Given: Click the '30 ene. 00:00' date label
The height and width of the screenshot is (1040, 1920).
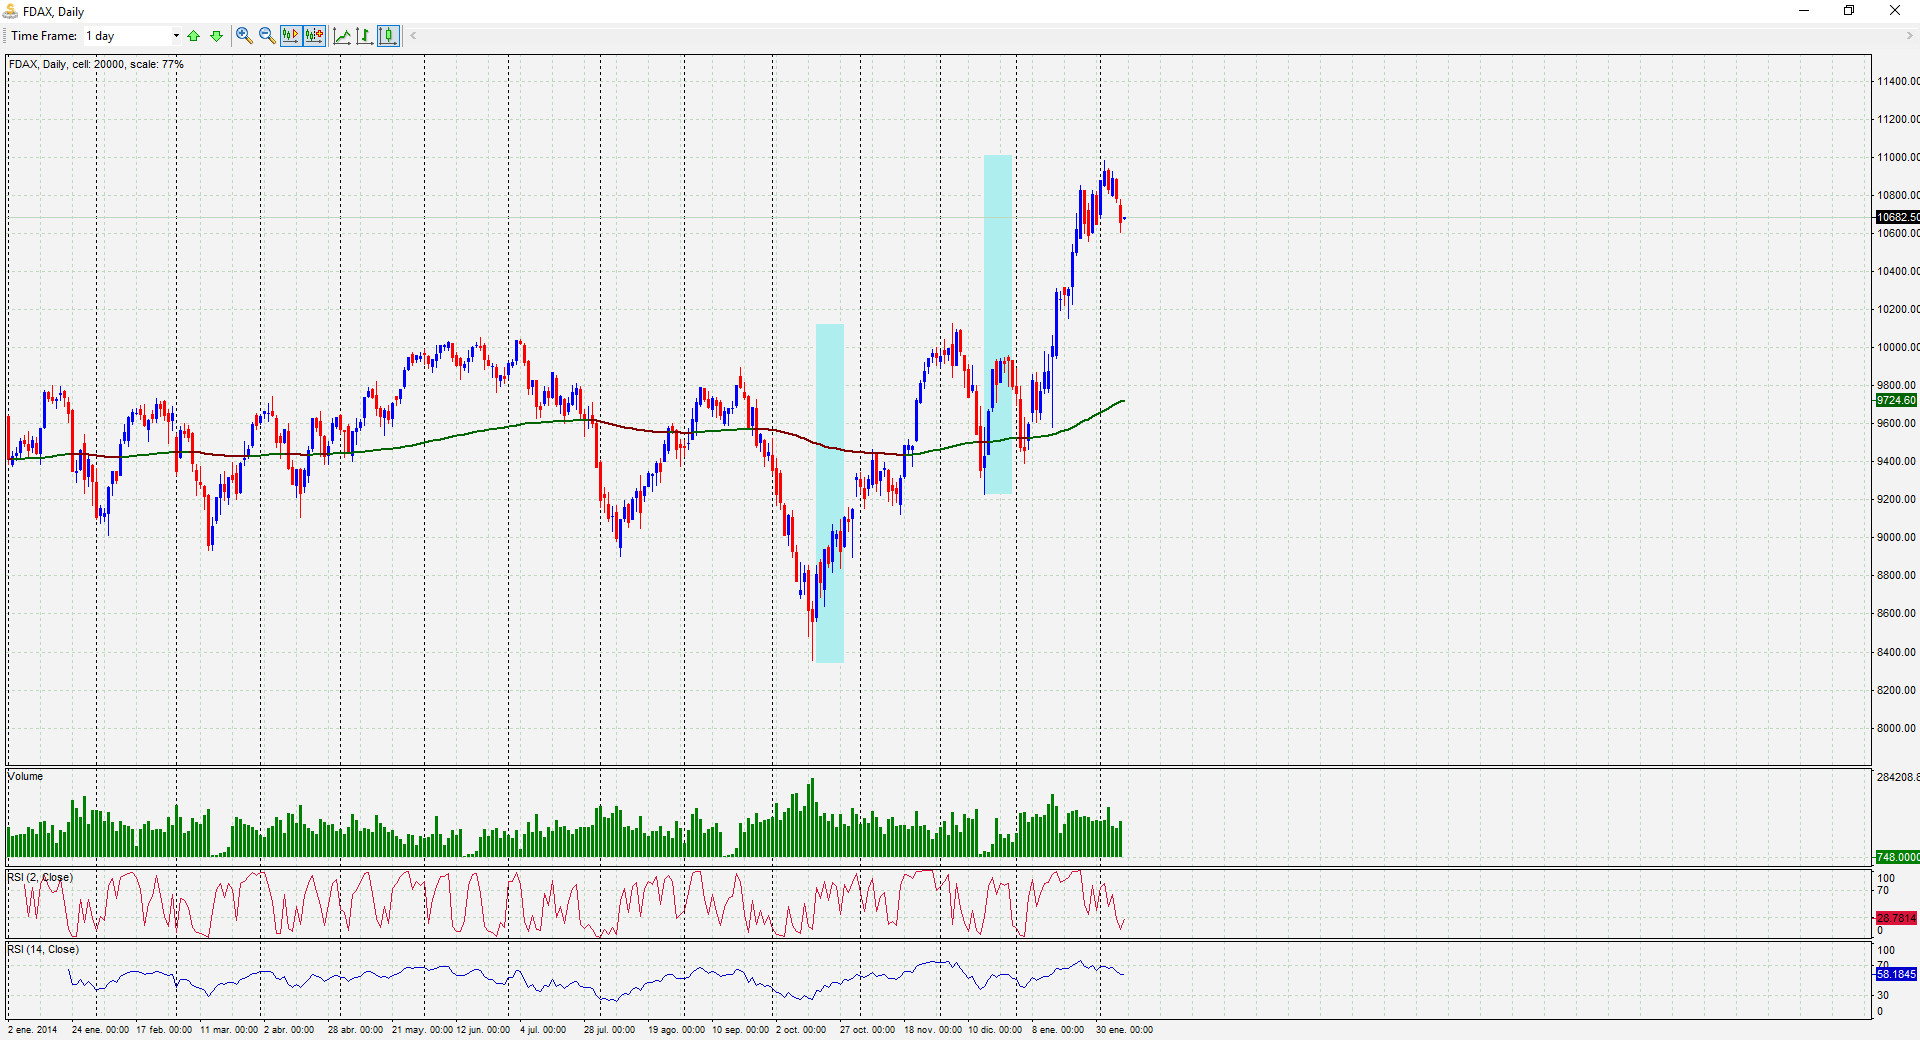Looking at the screenshot, I should coord(1124,1029).
